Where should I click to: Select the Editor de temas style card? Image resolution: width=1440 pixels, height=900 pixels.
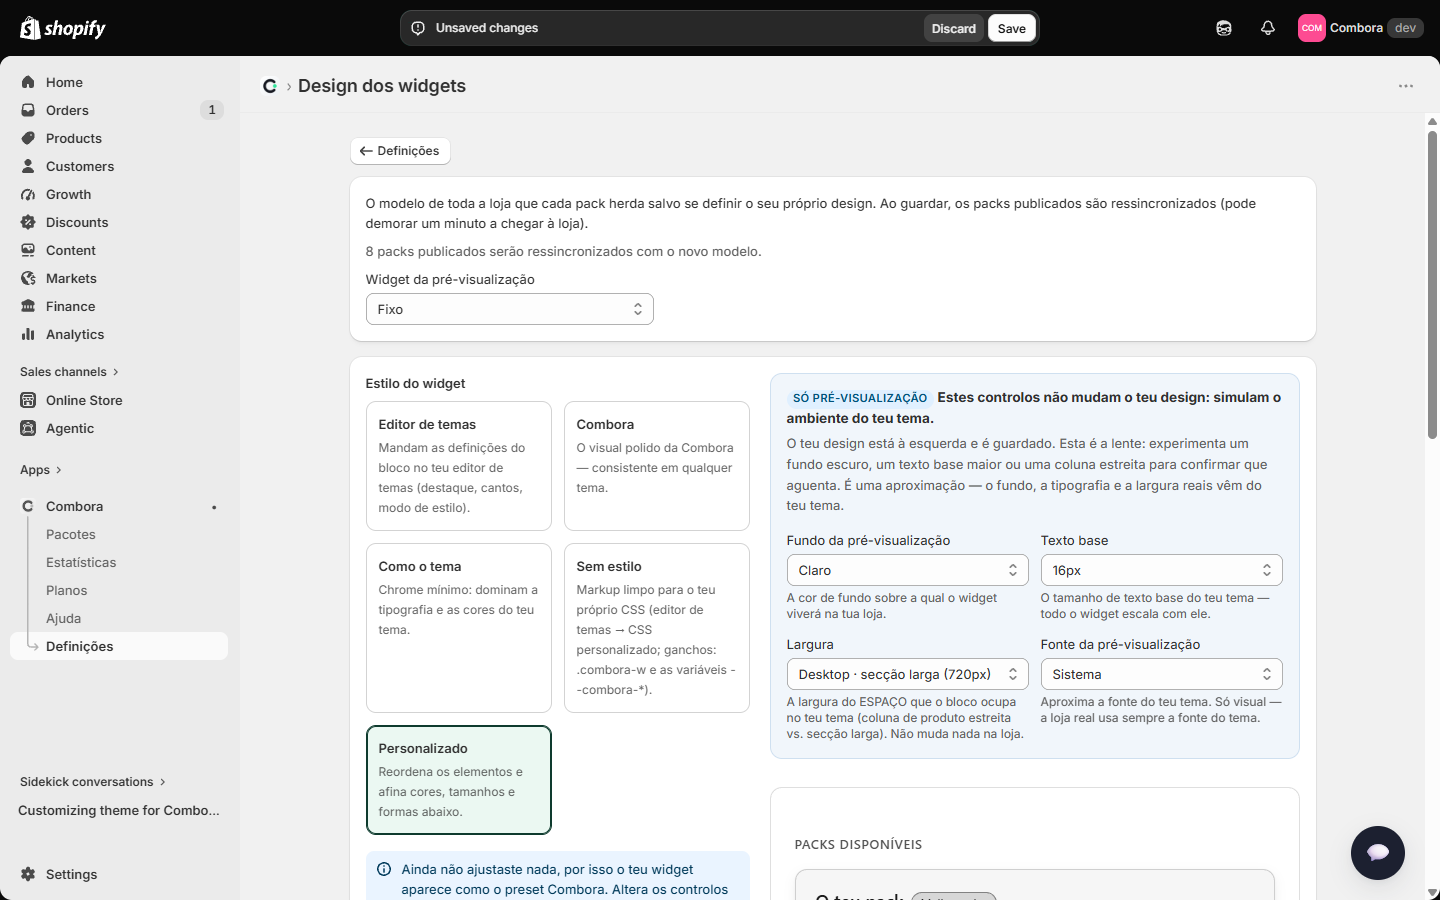(x=459, y=466)
